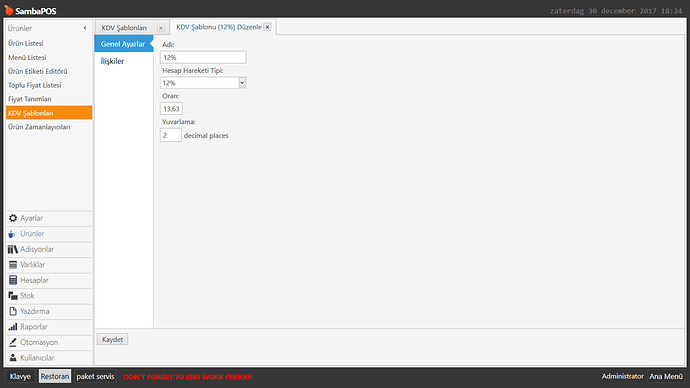
Task: Collapse the Ürünler sidebar panel arrow
Action: 85,28
